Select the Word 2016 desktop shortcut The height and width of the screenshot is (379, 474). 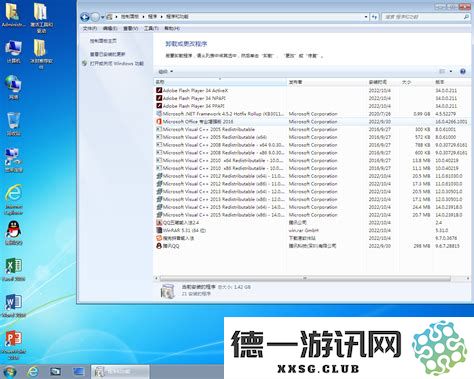click(13, 305)
